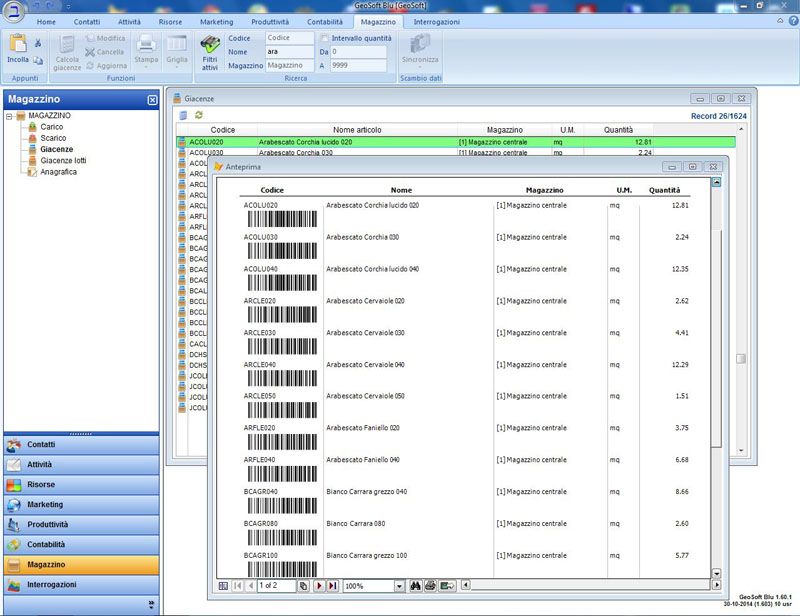Go to next page in Anteprima

(319, 585)
